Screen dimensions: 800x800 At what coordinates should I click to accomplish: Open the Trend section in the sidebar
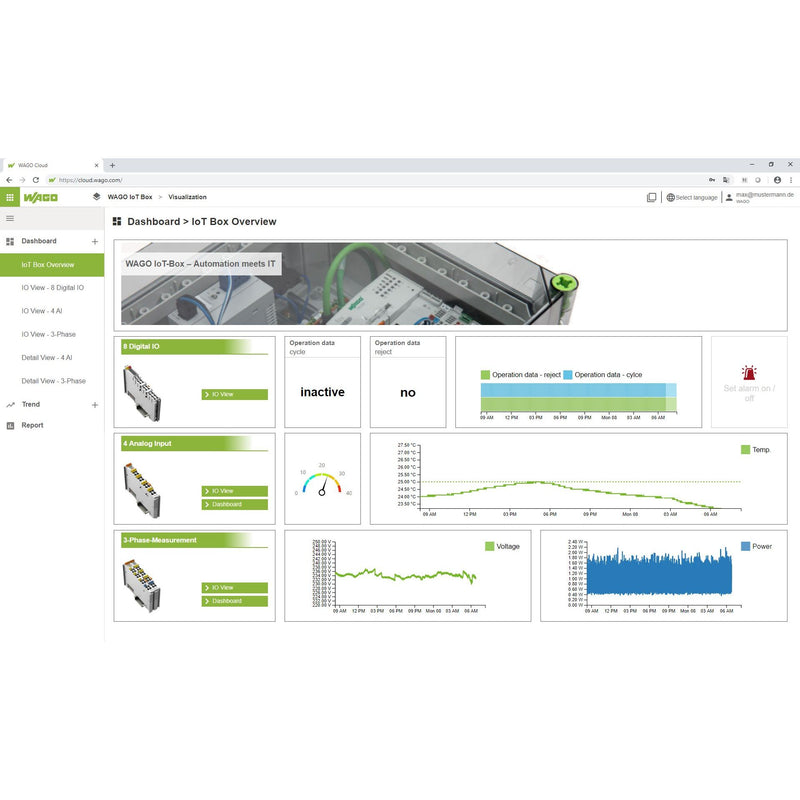point(31,405)
